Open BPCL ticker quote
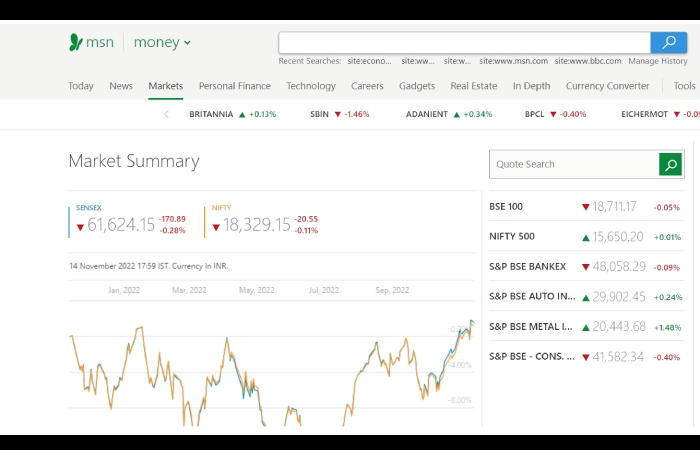Image resolution: width=700 pixels, height=450 pixels. pos(555,114)
